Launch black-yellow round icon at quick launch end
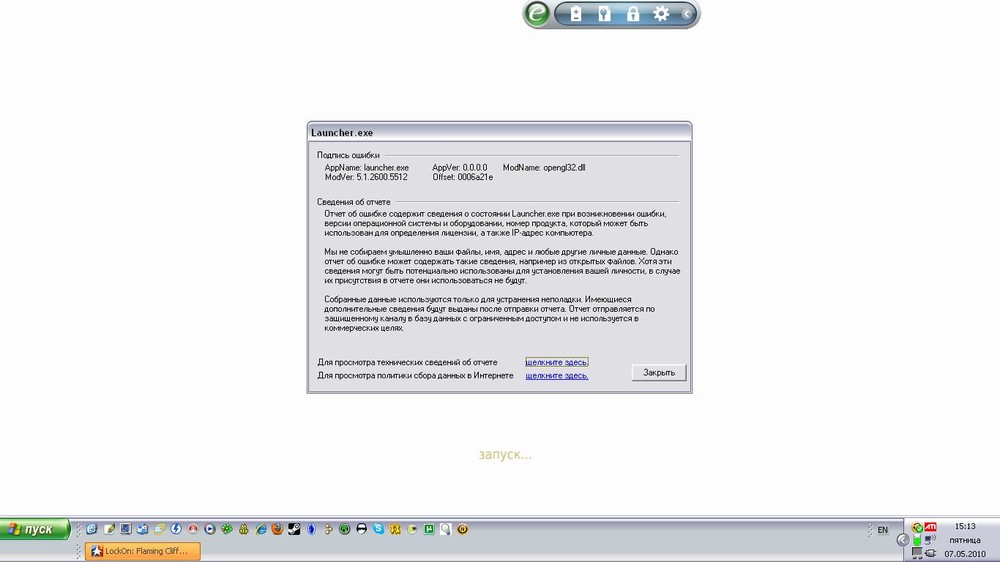Viewport: 1000px width, 562px height. point(462,529)
